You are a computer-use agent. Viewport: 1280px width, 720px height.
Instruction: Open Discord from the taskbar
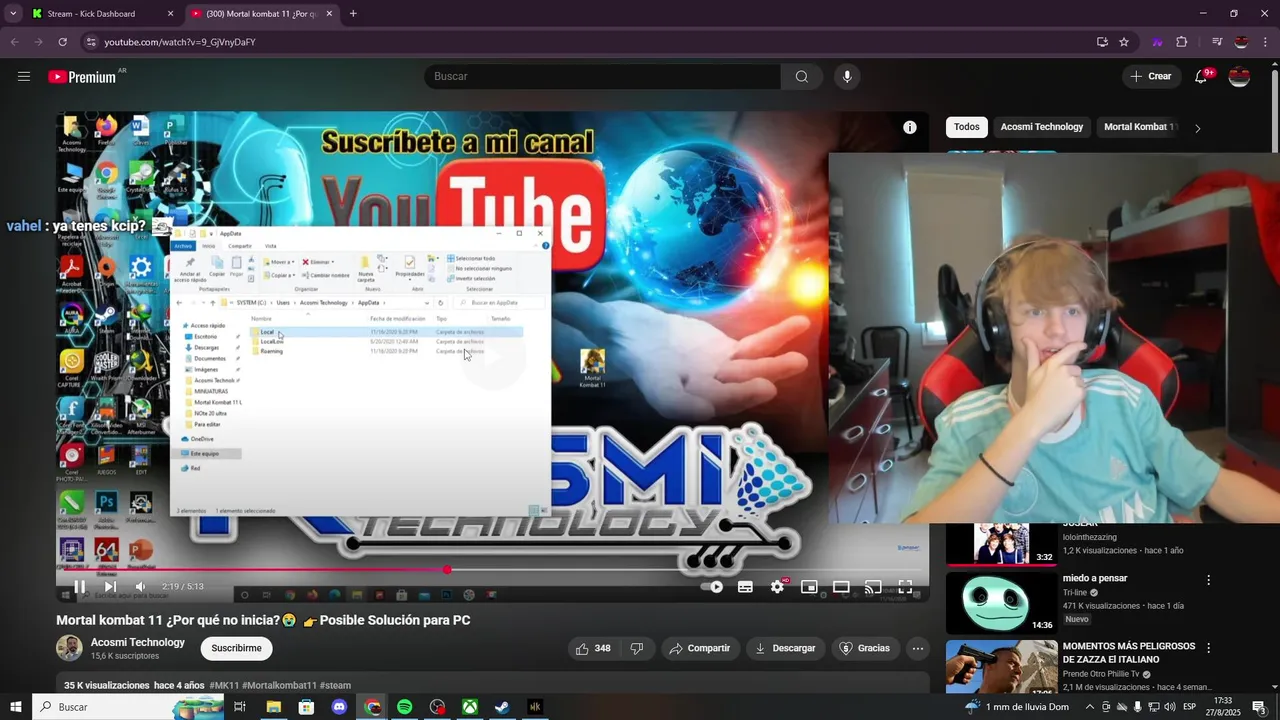(339, 707)
